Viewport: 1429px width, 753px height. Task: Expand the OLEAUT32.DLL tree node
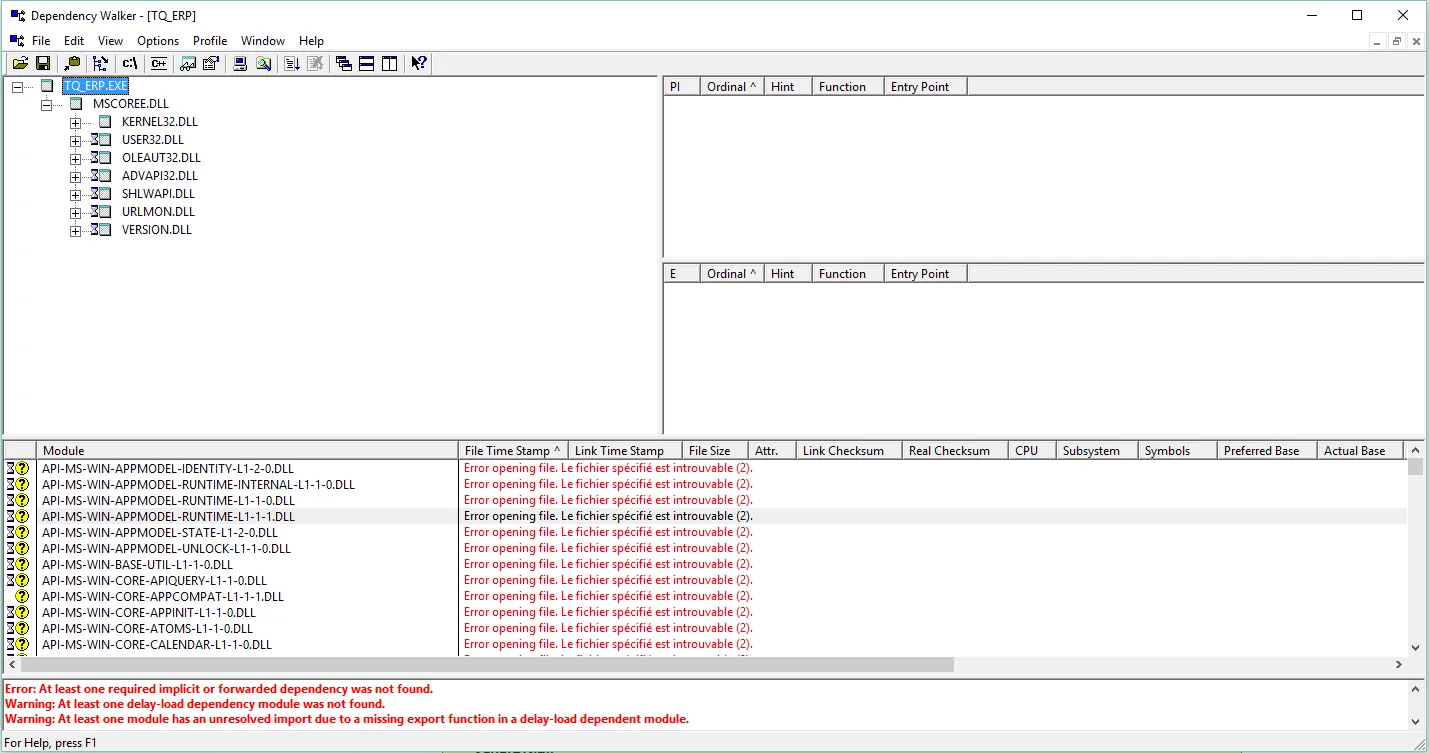75,159
